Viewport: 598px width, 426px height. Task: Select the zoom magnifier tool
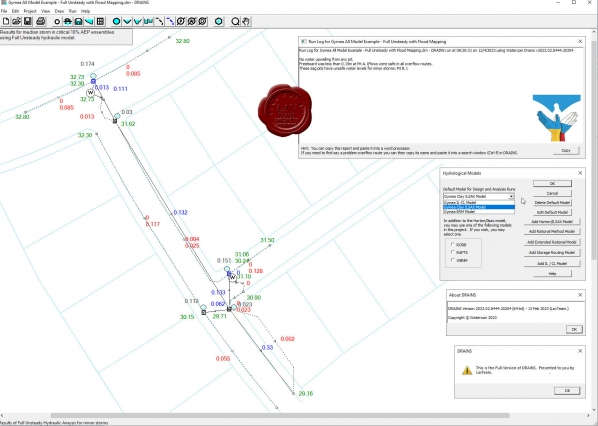pyautogui.click(x=235, y=21)
